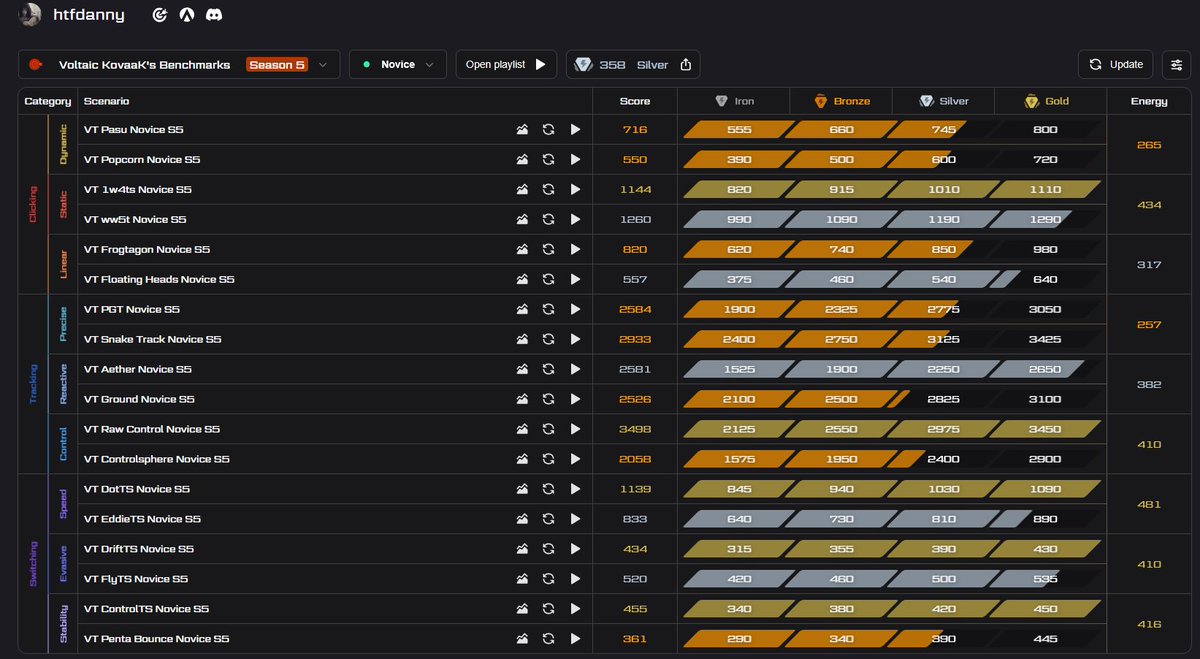The height and width of the screenshot is (659, 1200).
Task: Click the Iron rank column header
Action: pos(734,101)
